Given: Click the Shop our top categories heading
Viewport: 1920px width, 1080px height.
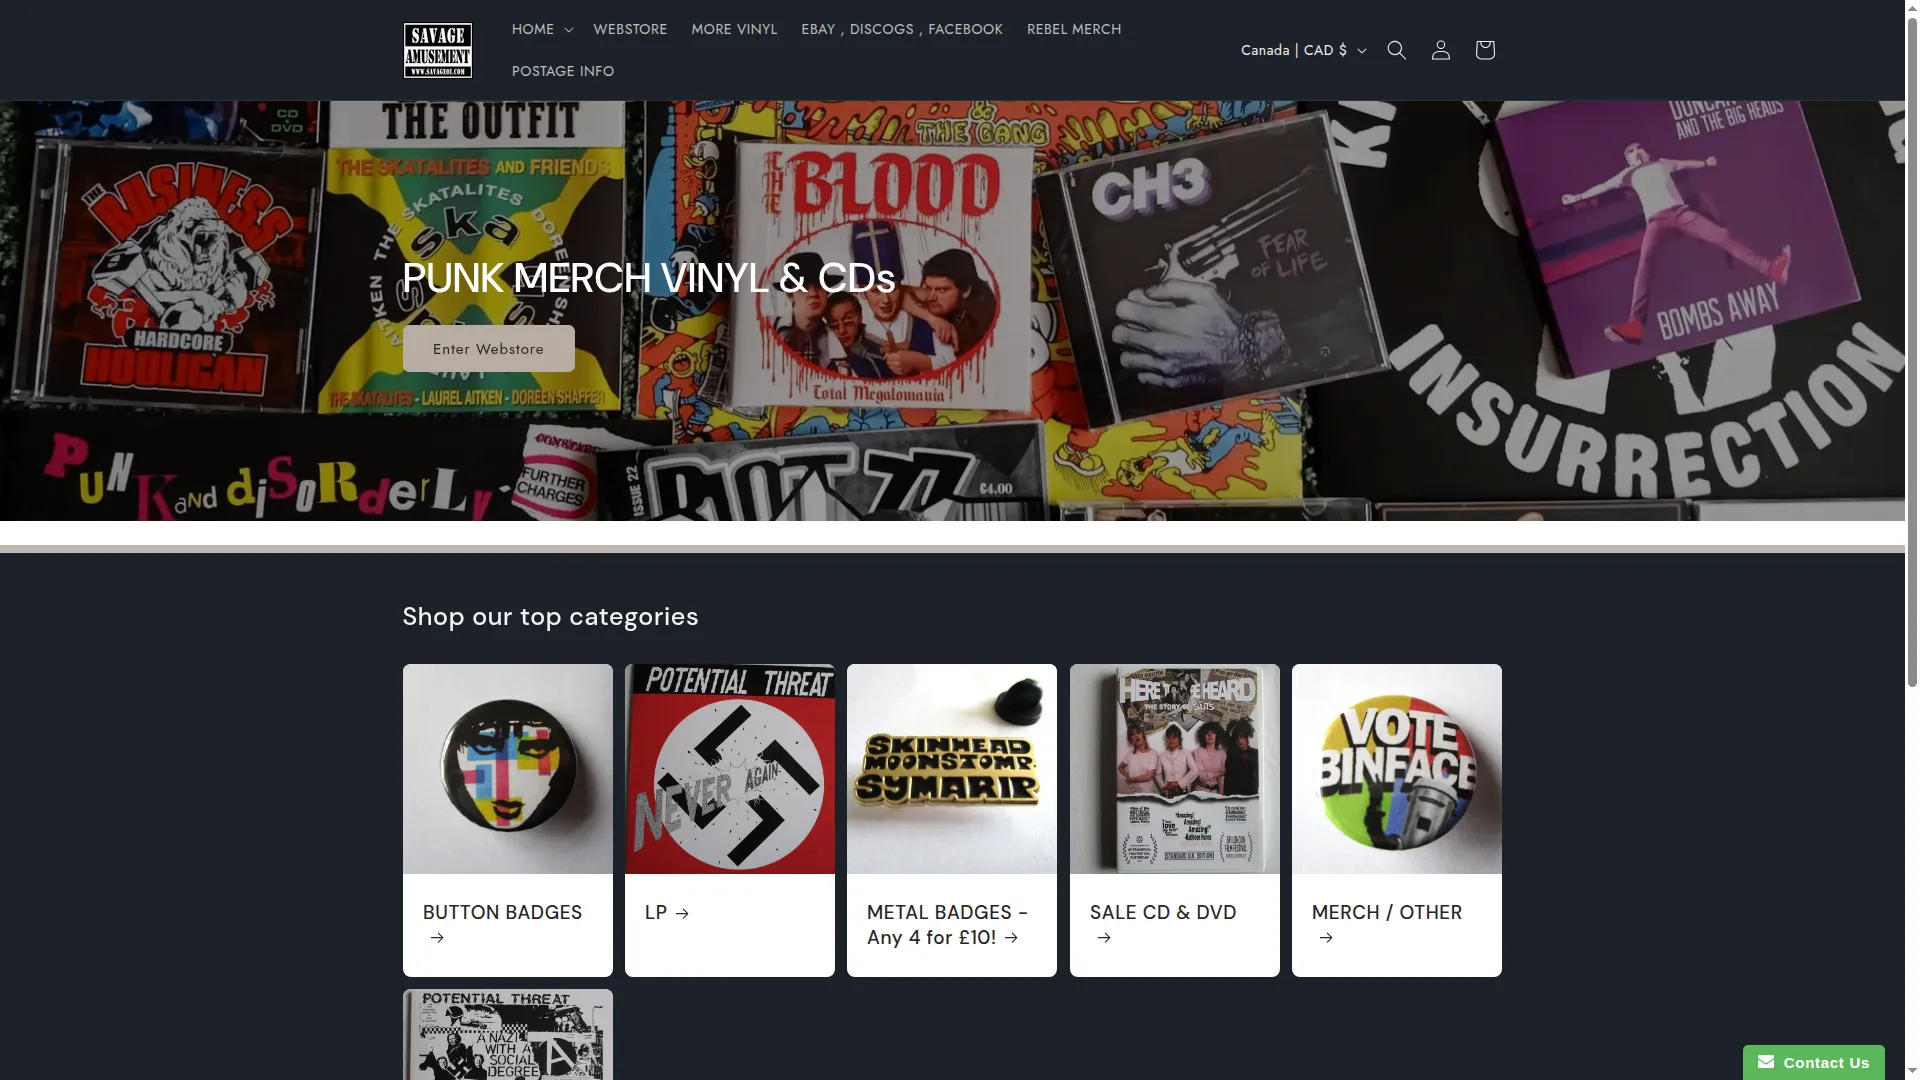Looking at the screenshot, I should (x=550, y=616).
